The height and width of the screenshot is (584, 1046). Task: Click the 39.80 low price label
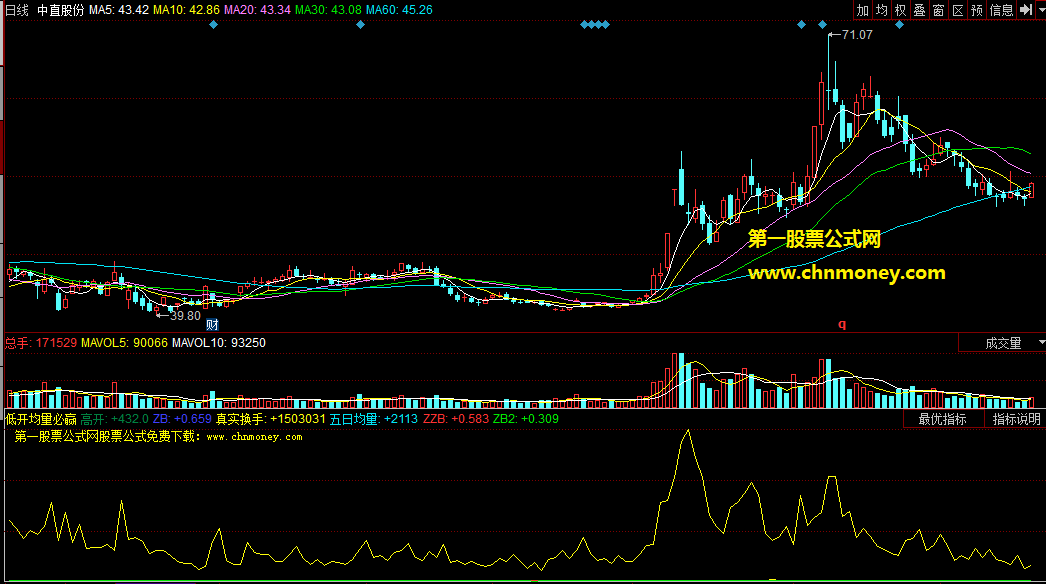[185, 316]
